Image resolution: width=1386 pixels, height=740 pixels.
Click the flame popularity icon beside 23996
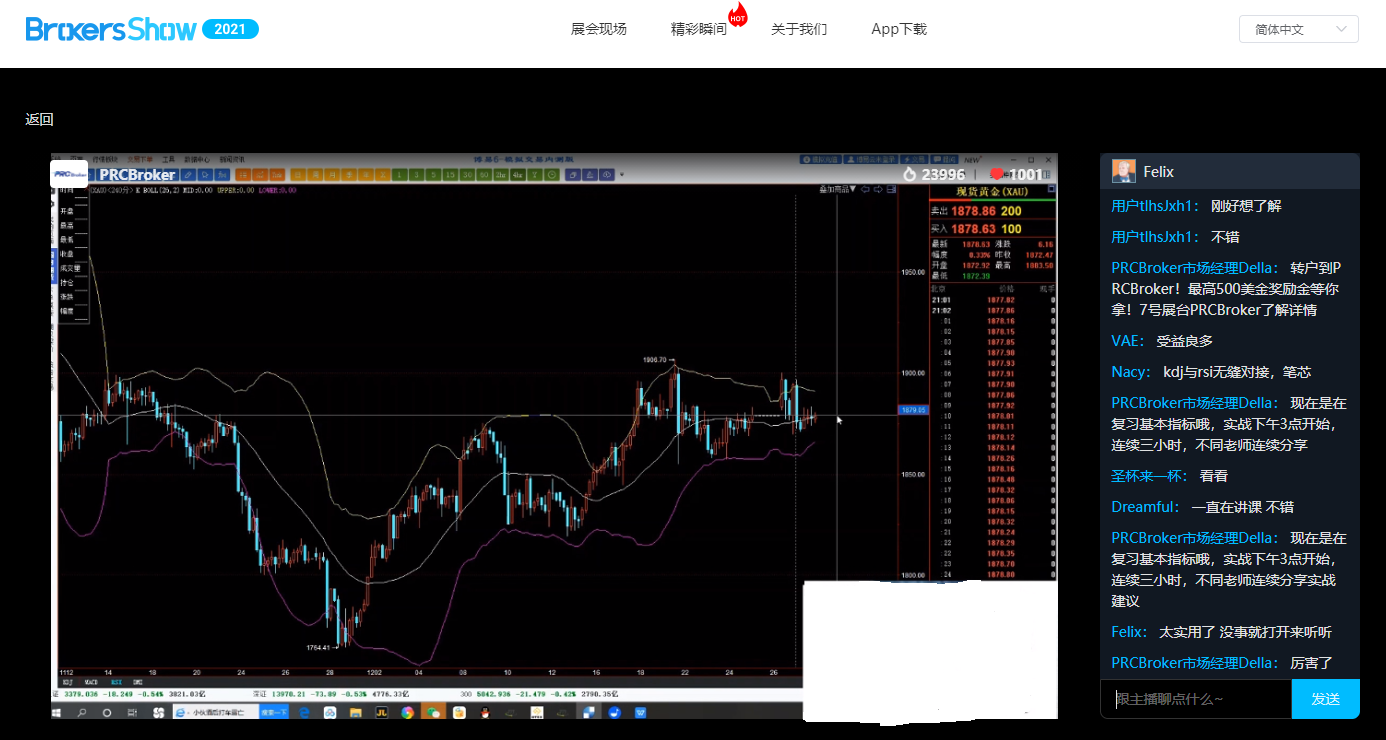coord(909,174)
